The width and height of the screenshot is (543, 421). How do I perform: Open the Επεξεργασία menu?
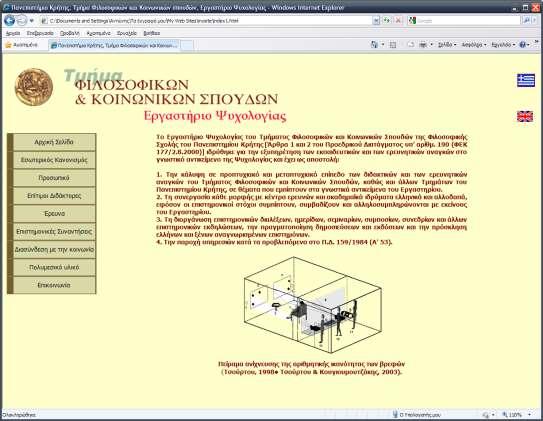pos(40,33)
